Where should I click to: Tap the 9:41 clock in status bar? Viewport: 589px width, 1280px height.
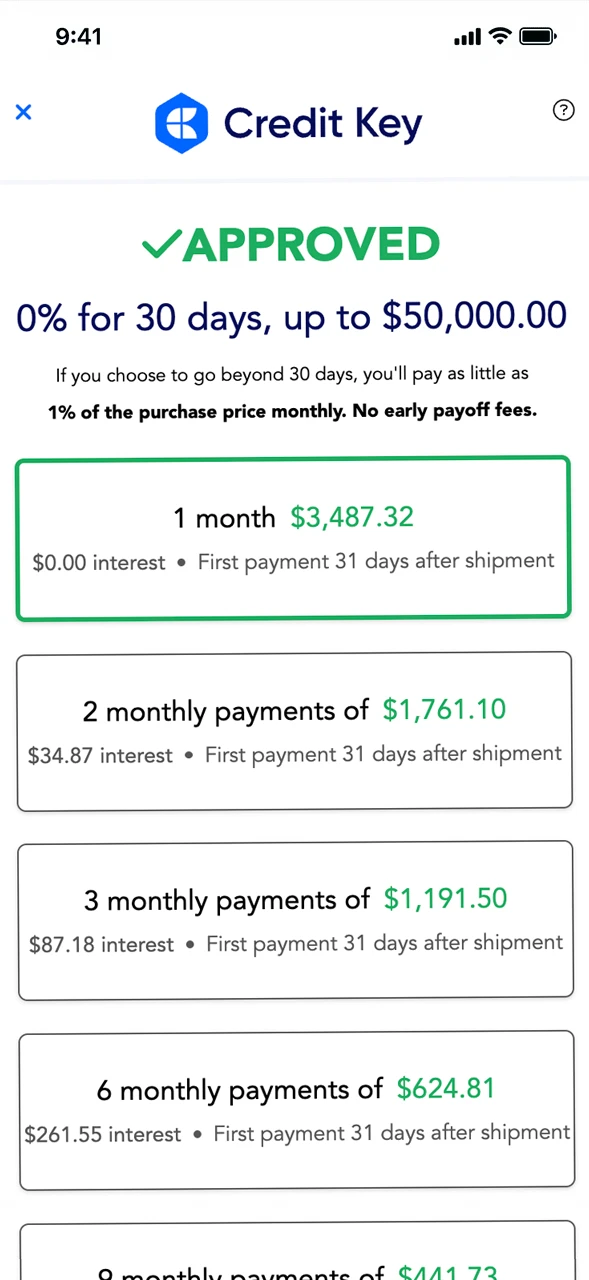pos(78,36)
